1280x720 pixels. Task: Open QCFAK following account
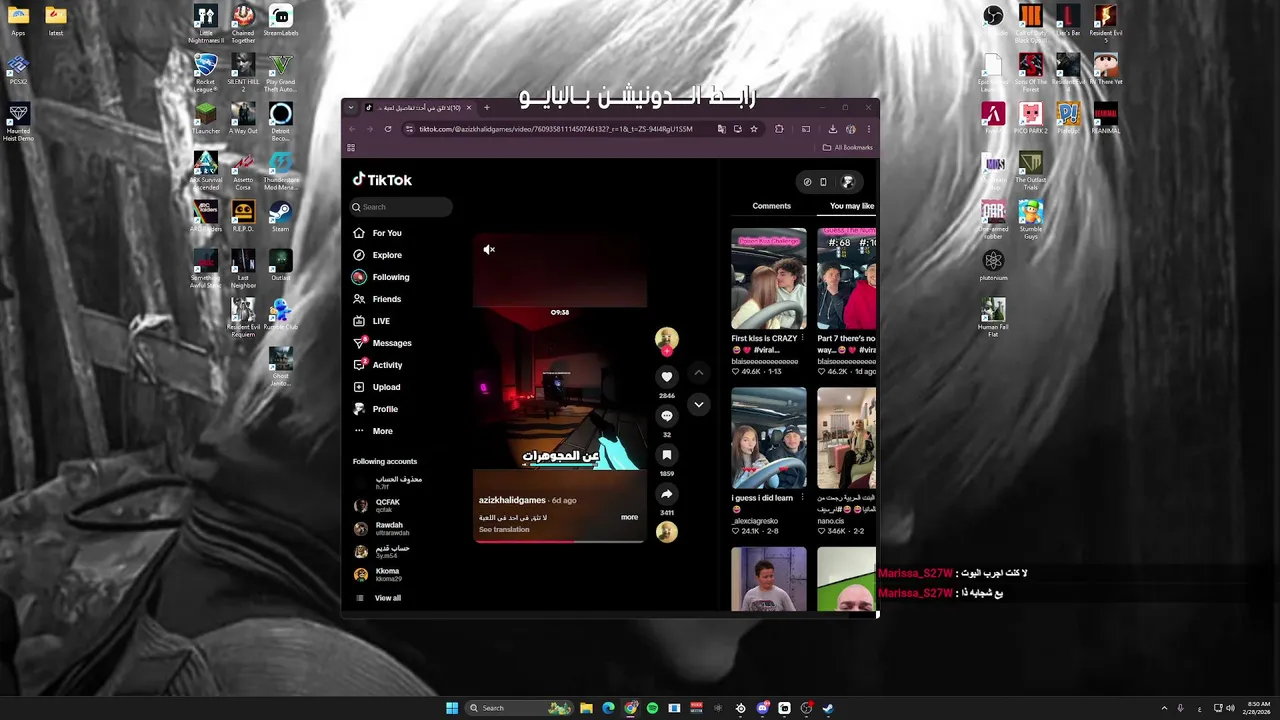pyautogui.click(x=388, y=505)
